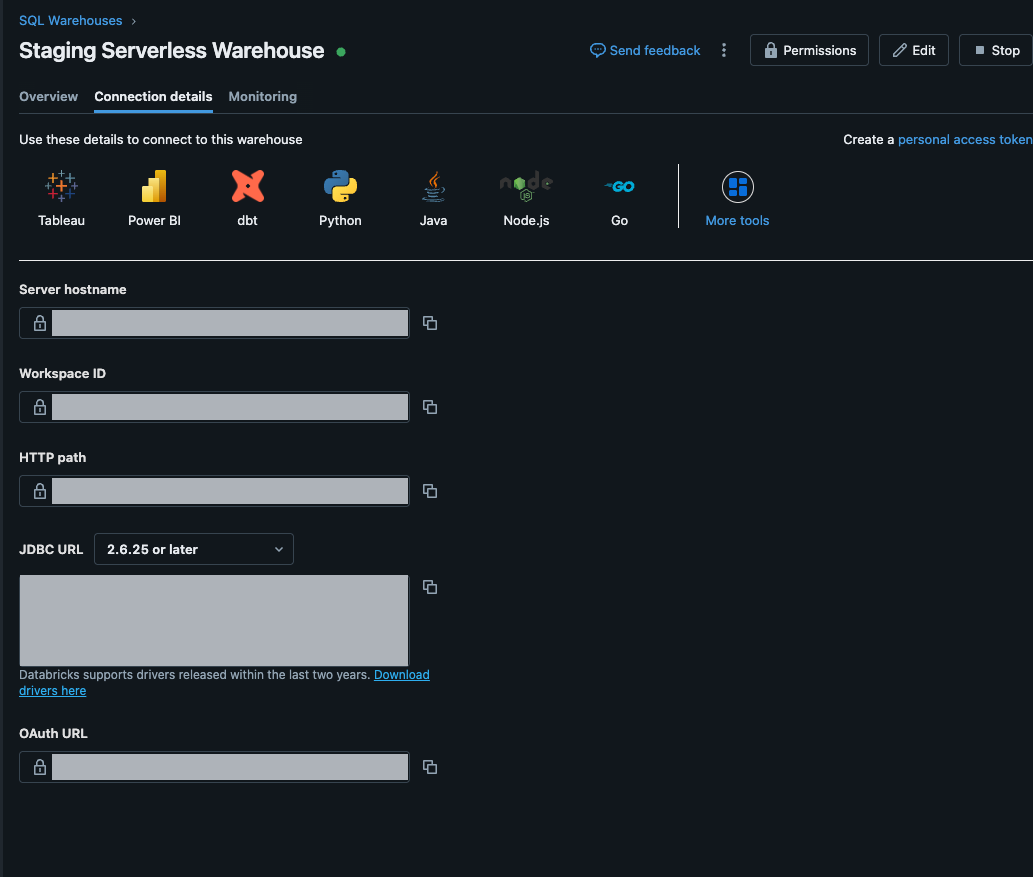The width and height of the screenshot is (1033, 877).
Task: Open Node.js connection instructions
Action: tap(526, 198)
